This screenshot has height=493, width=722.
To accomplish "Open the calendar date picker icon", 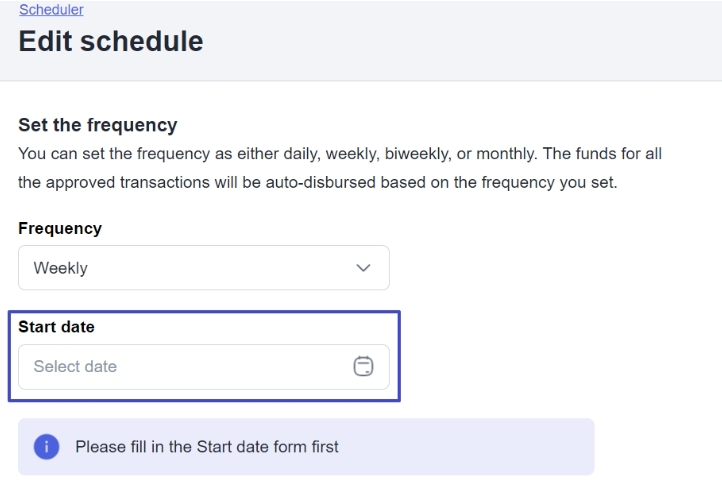I will (x=363, y=367).
